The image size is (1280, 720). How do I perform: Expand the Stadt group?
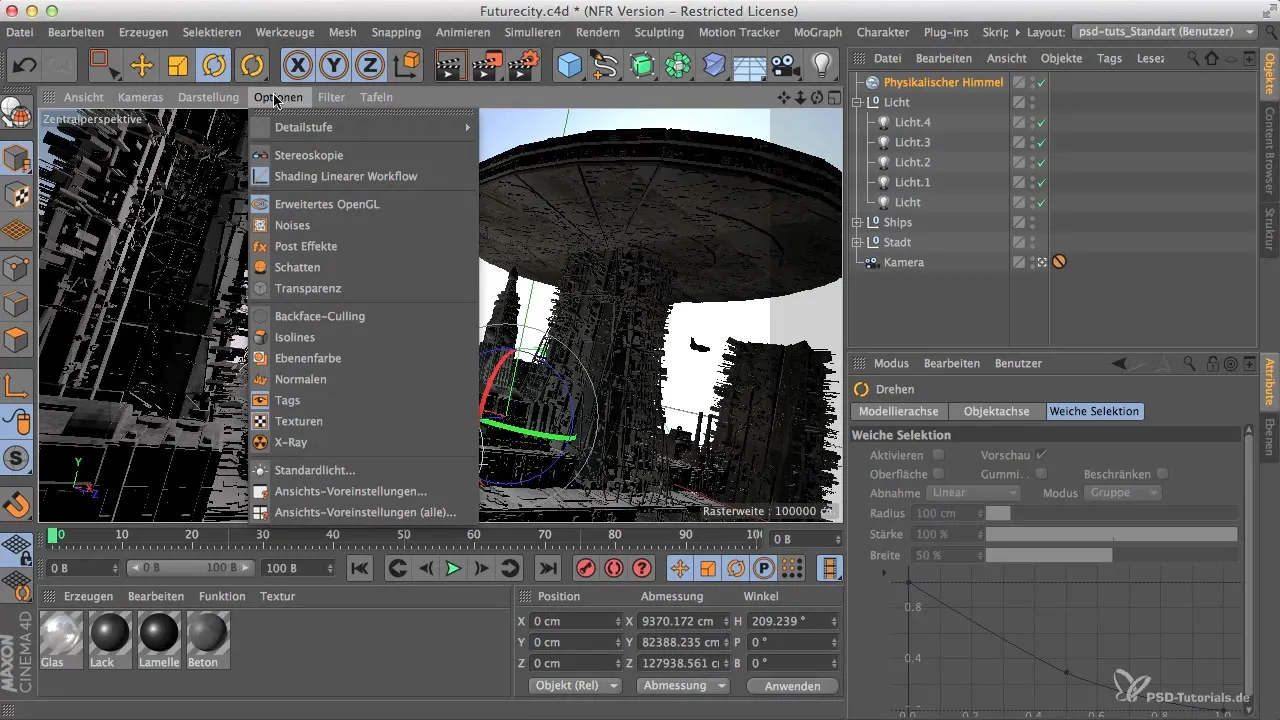[x=857, y=242]
